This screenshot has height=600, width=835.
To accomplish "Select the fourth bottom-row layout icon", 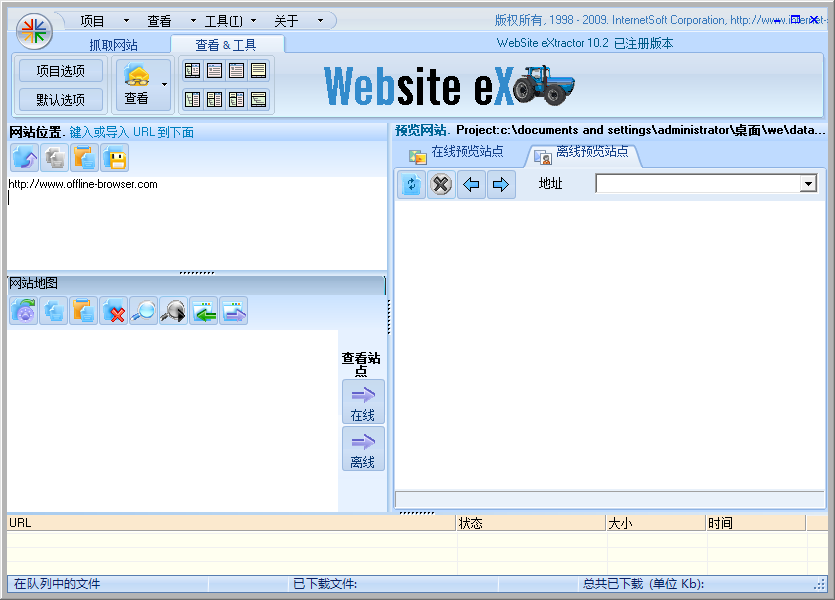I will pos(258,99).
